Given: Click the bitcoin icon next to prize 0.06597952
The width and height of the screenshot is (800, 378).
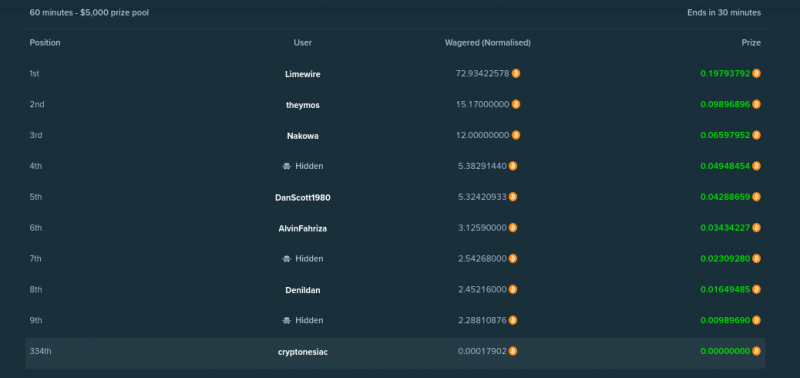Looking at the screenshot, I should pos(756,135).
